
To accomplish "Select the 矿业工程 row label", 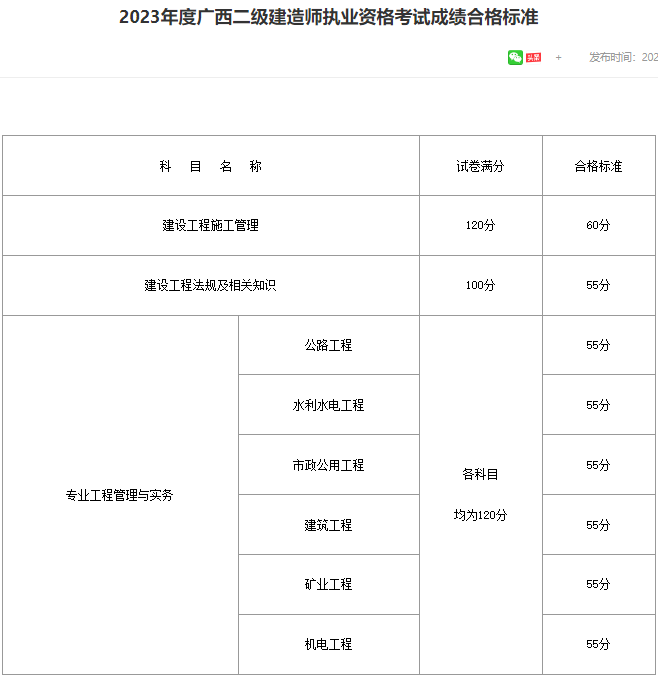I will click(x=329, y=584).
